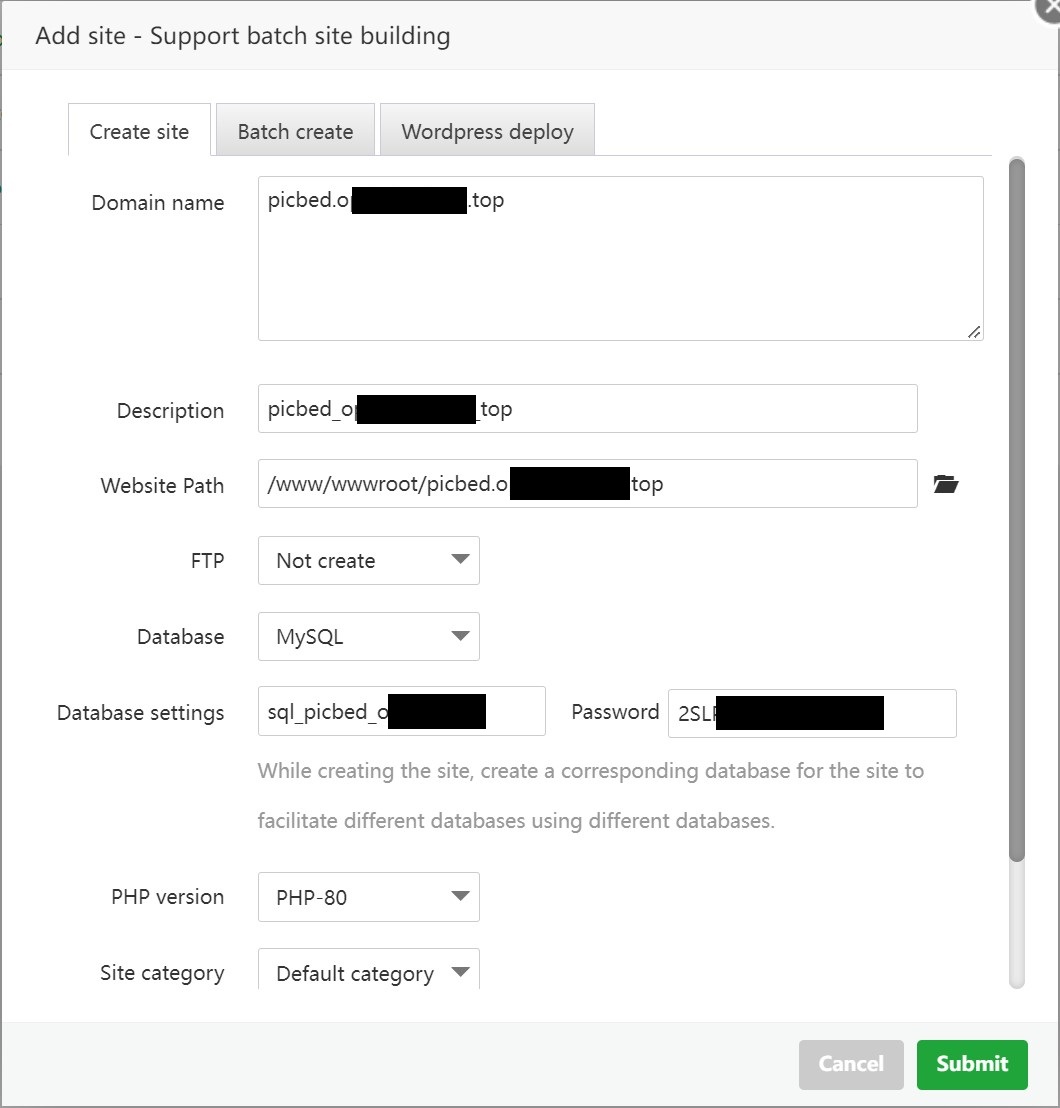Go to the Wordpress deploy tab
The width and height of the screenshot is (1060, 1108).
487,131
